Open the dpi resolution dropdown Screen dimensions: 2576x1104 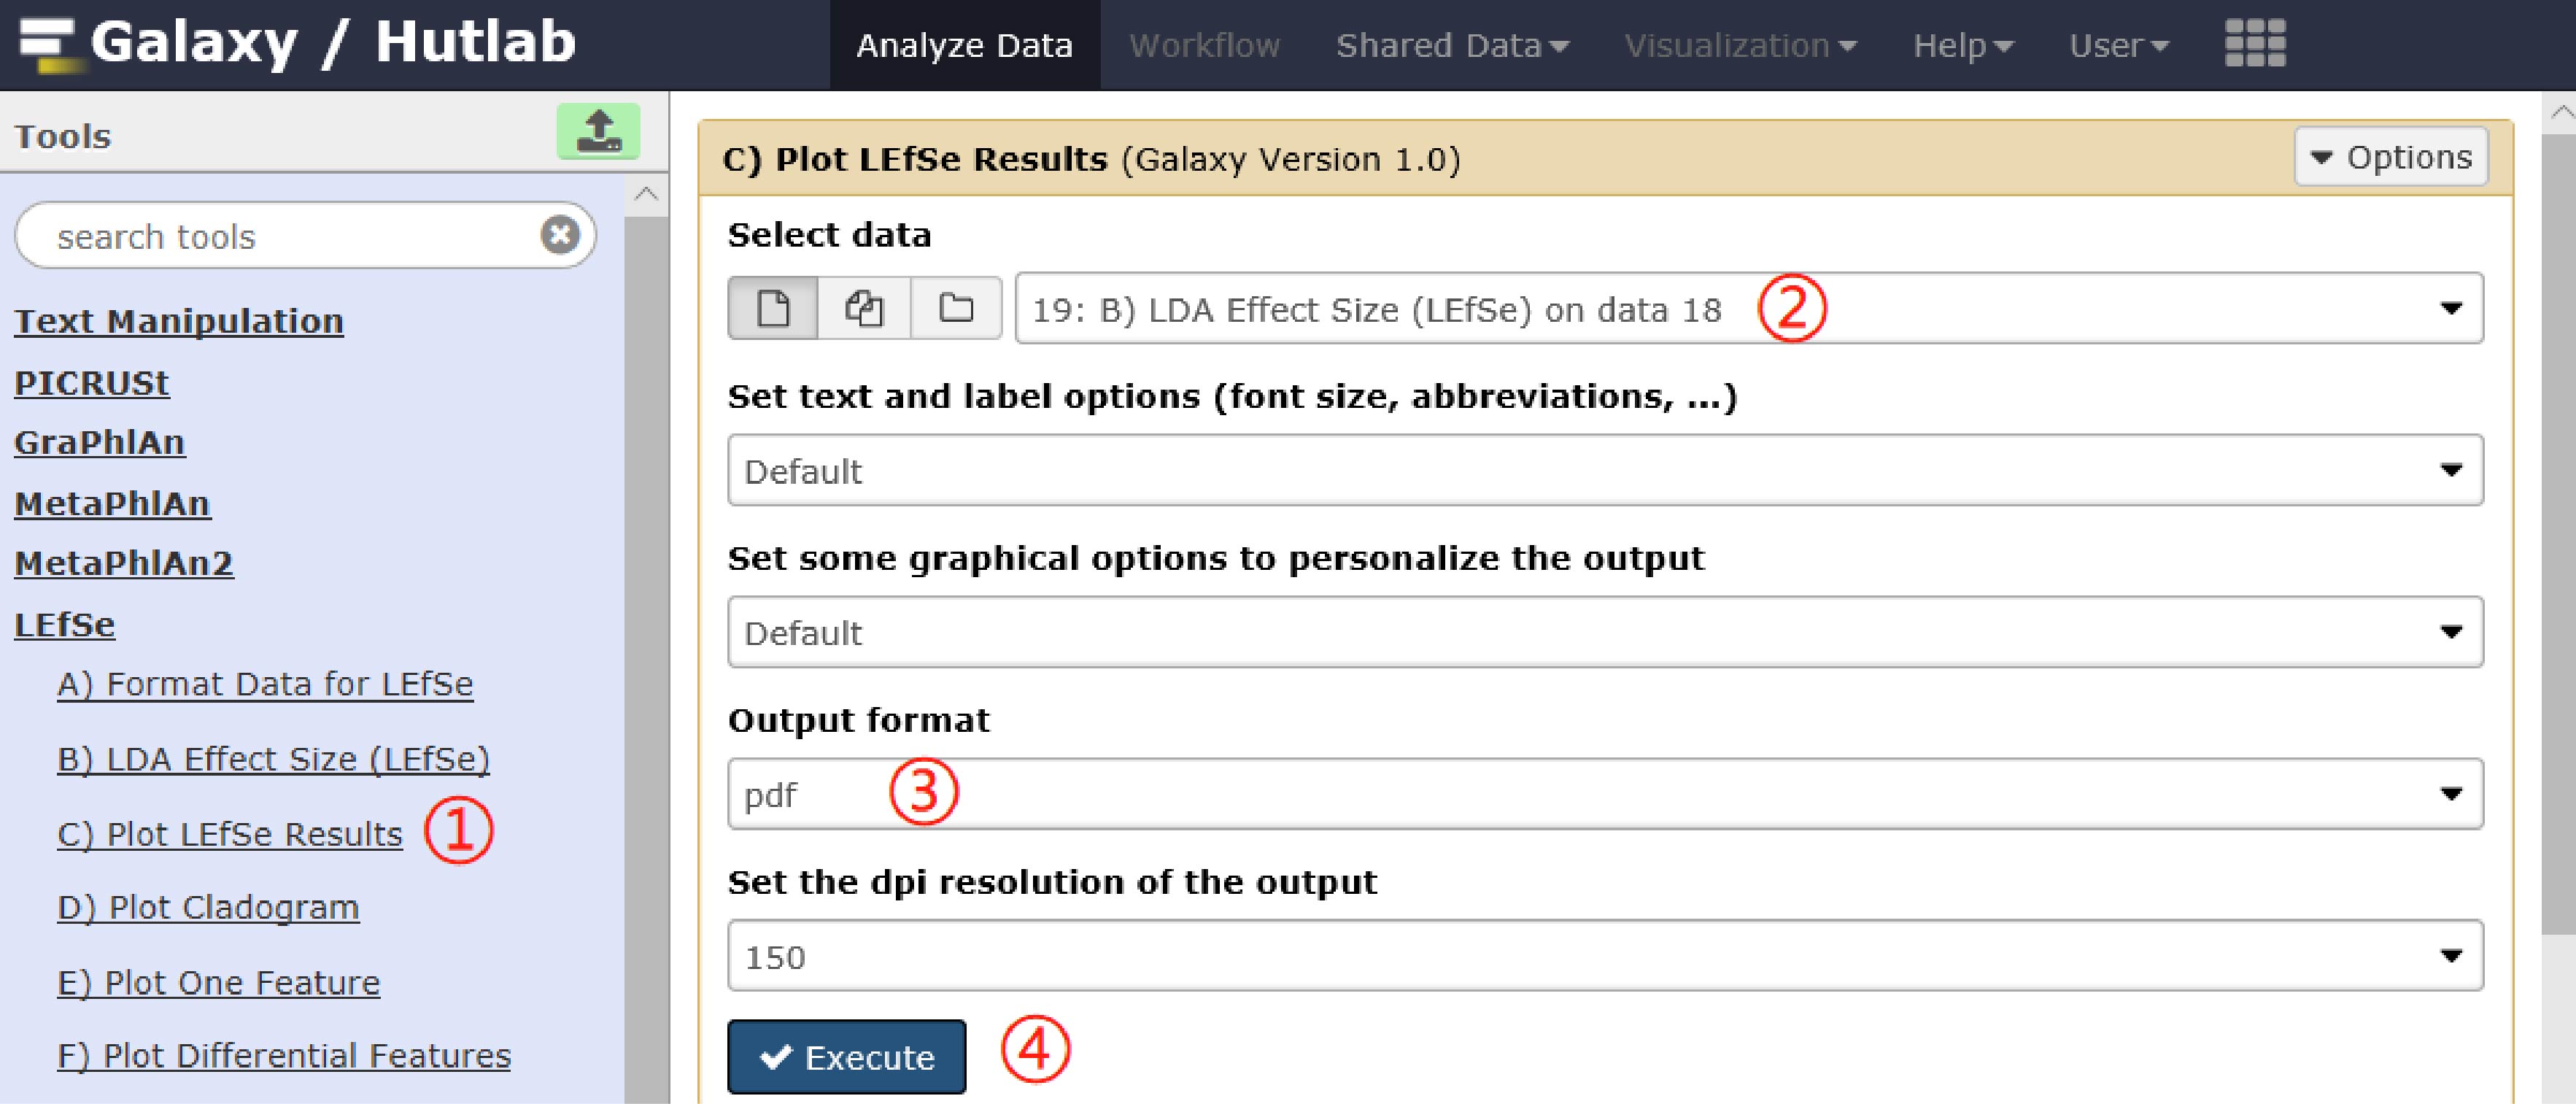coord(1605,956)
